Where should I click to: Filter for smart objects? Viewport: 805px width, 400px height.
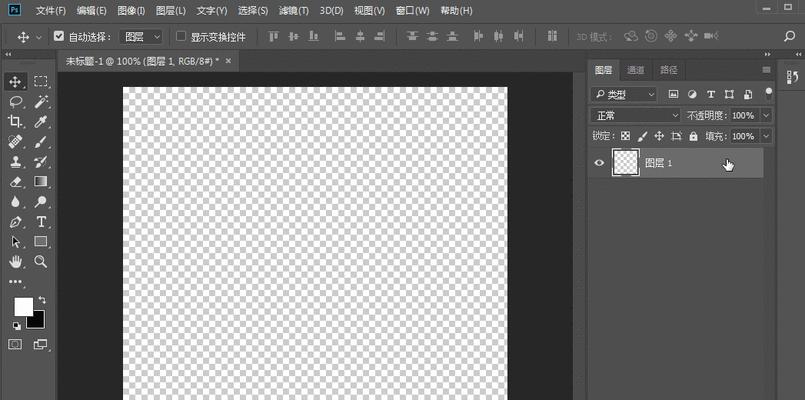[748, 94]
